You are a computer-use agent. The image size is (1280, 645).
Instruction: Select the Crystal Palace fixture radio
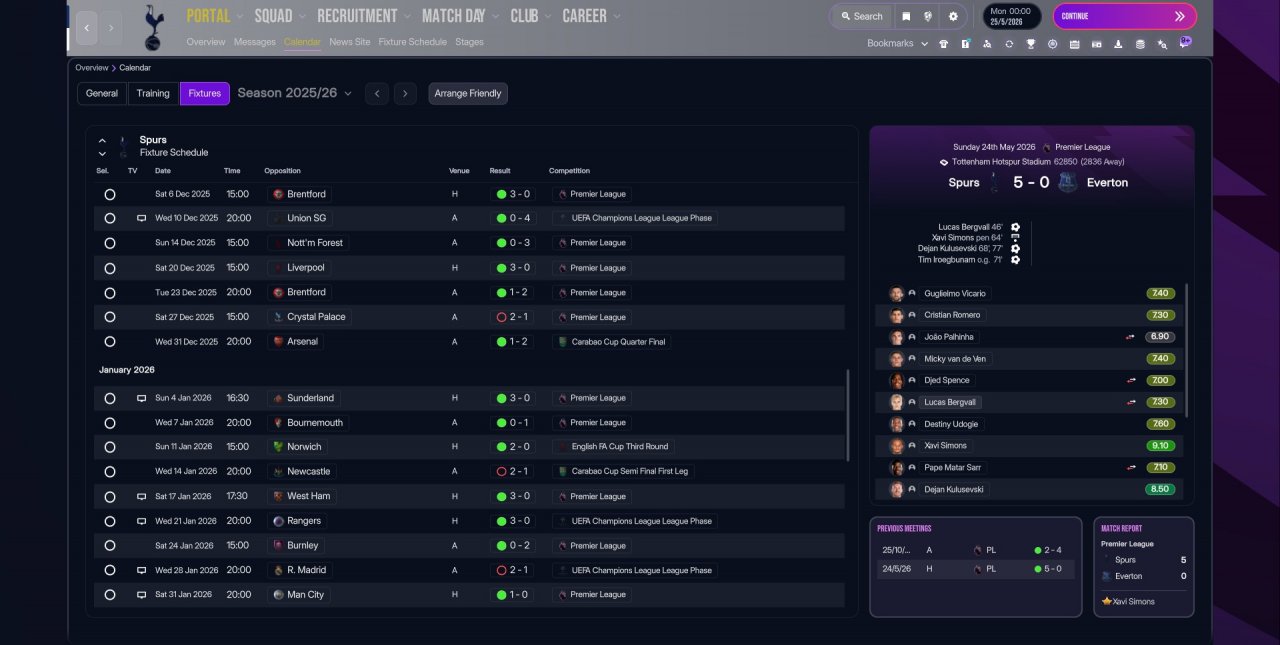110,317
